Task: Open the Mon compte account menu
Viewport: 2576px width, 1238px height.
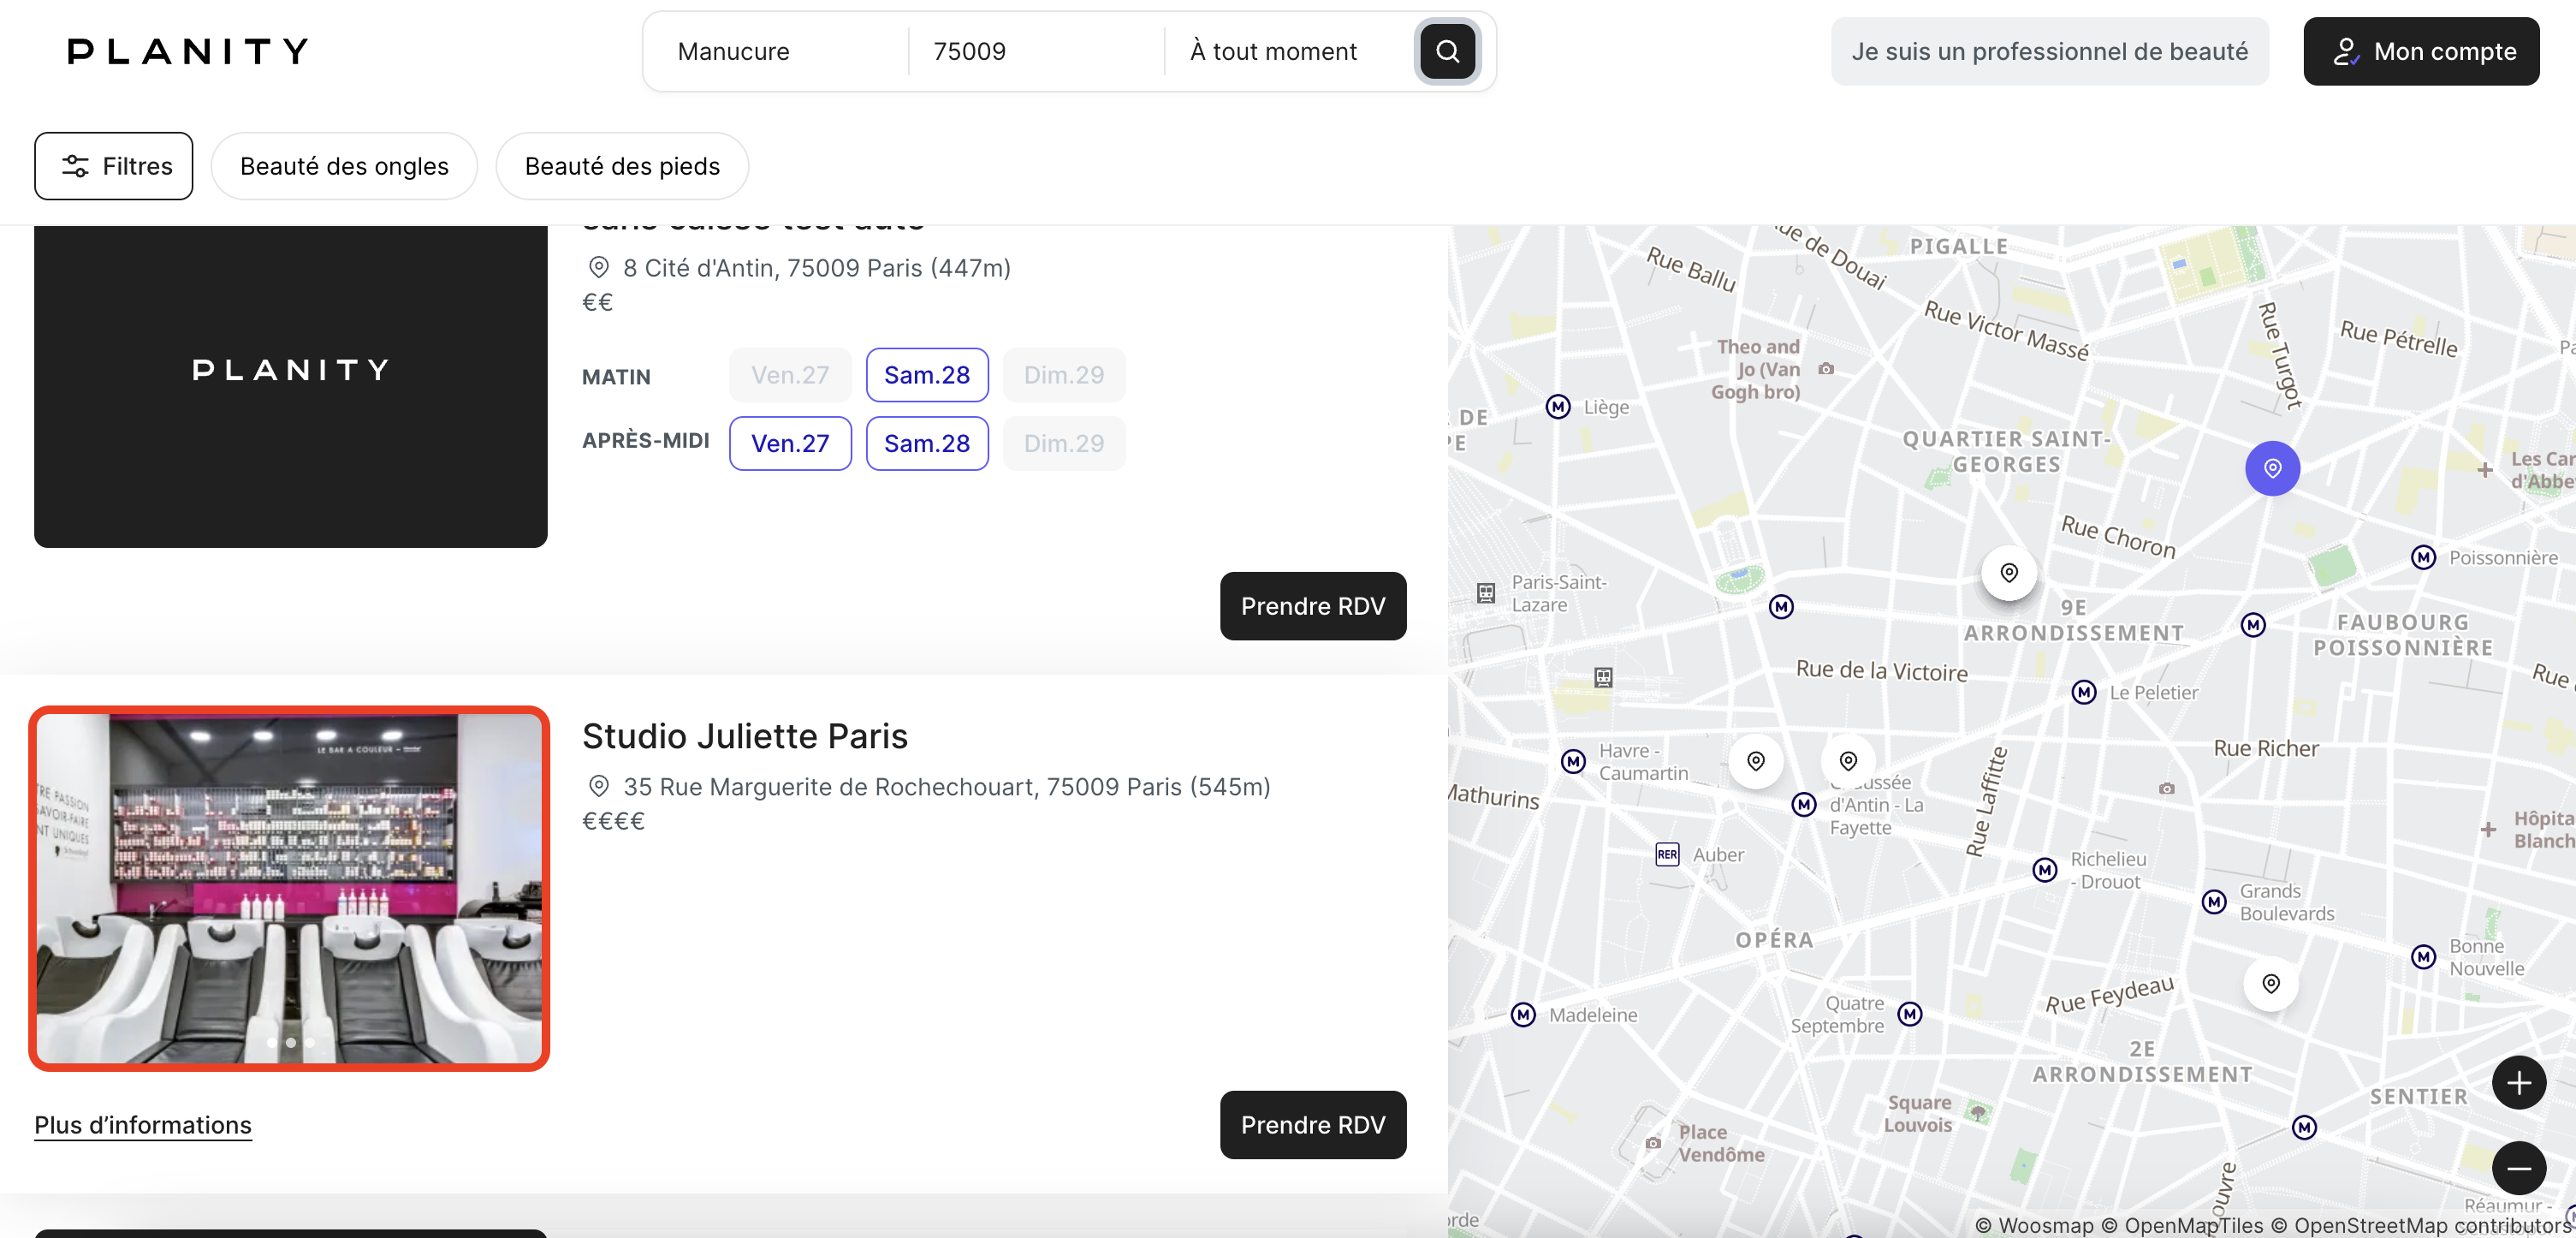Action: [2421, 51]
